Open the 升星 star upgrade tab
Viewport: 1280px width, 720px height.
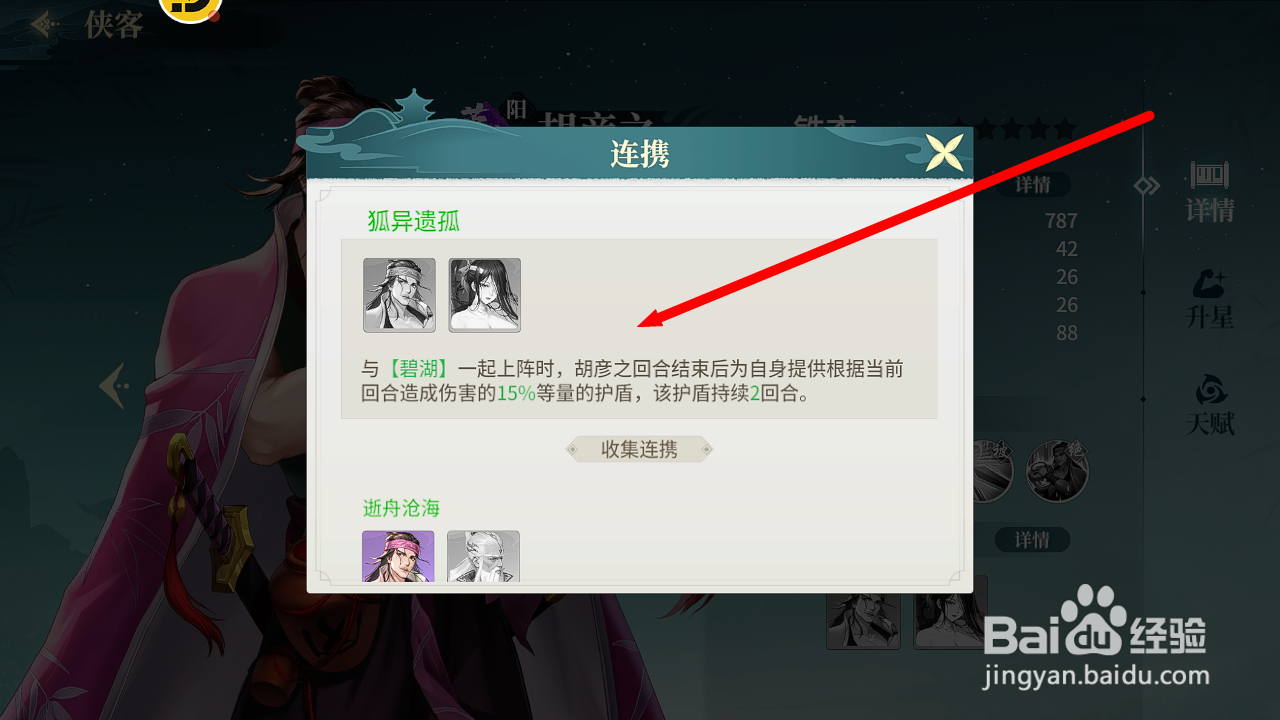tap(1210, 300)
